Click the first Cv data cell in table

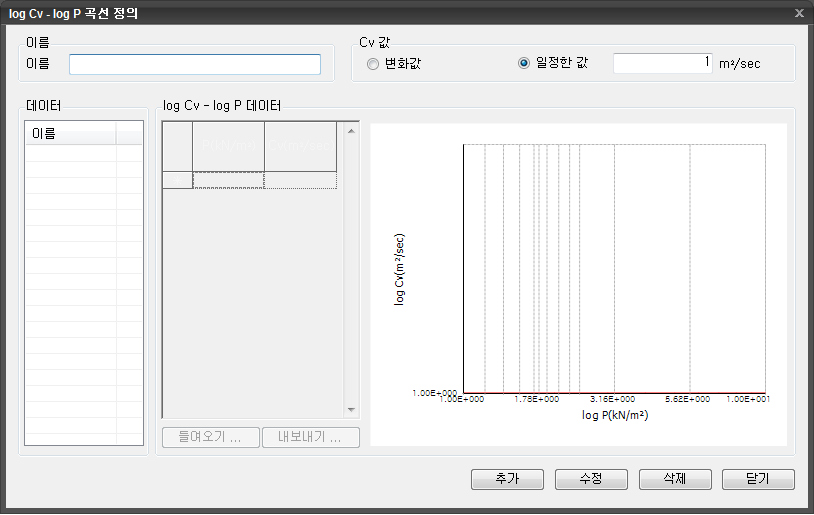pos(300,180)
